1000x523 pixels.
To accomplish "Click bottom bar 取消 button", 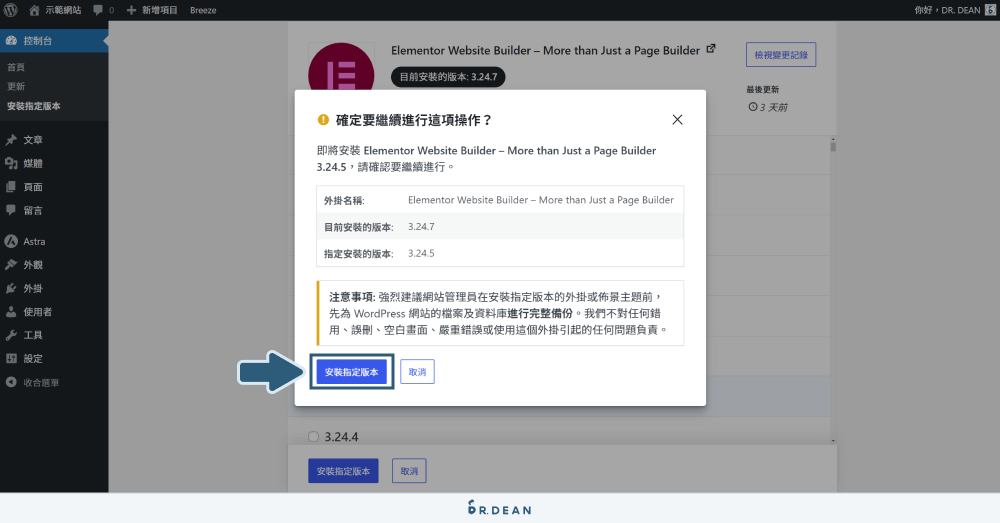I will coord(409,471).
